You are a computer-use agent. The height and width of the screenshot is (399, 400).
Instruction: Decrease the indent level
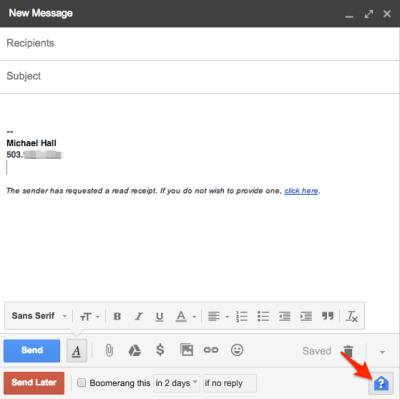pos(284,316)
